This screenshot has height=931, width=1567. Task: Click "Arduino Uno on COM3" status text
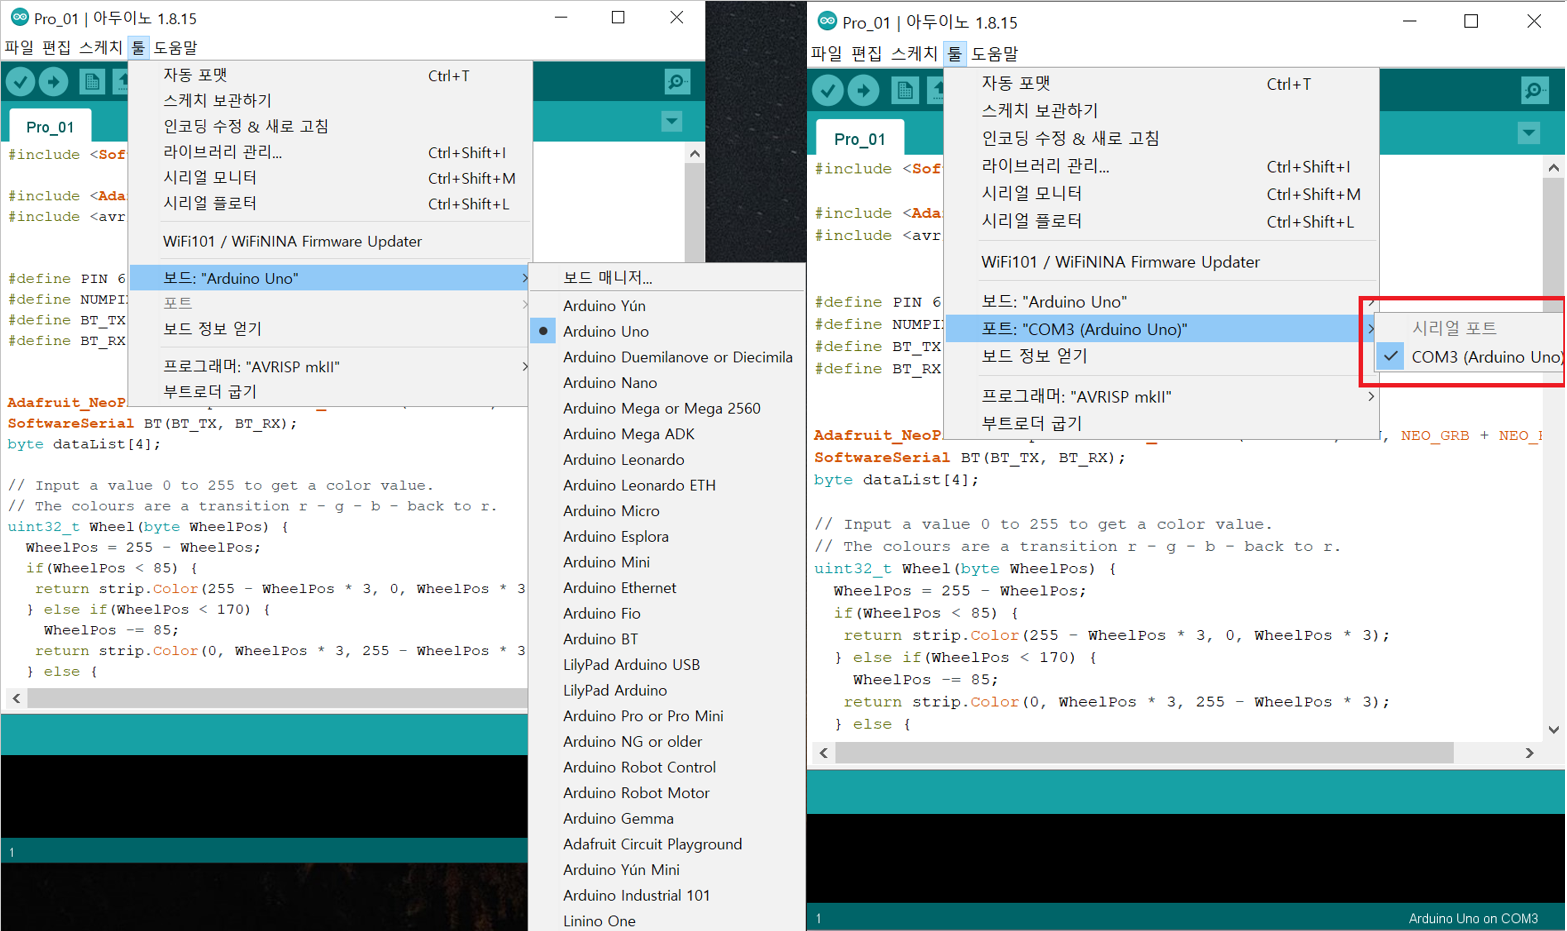tap(1473, 918)
